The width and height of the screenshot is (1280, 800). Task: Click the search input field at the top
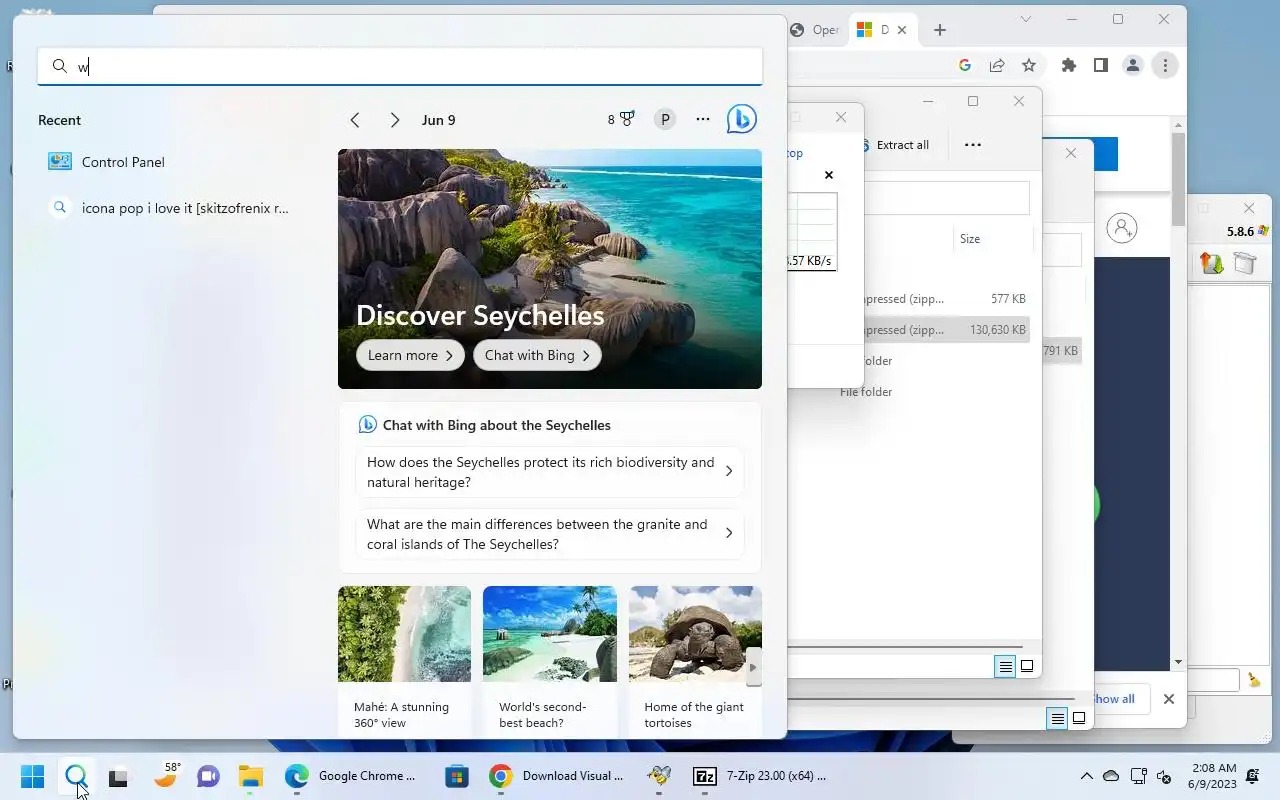(x=400, y=67)
